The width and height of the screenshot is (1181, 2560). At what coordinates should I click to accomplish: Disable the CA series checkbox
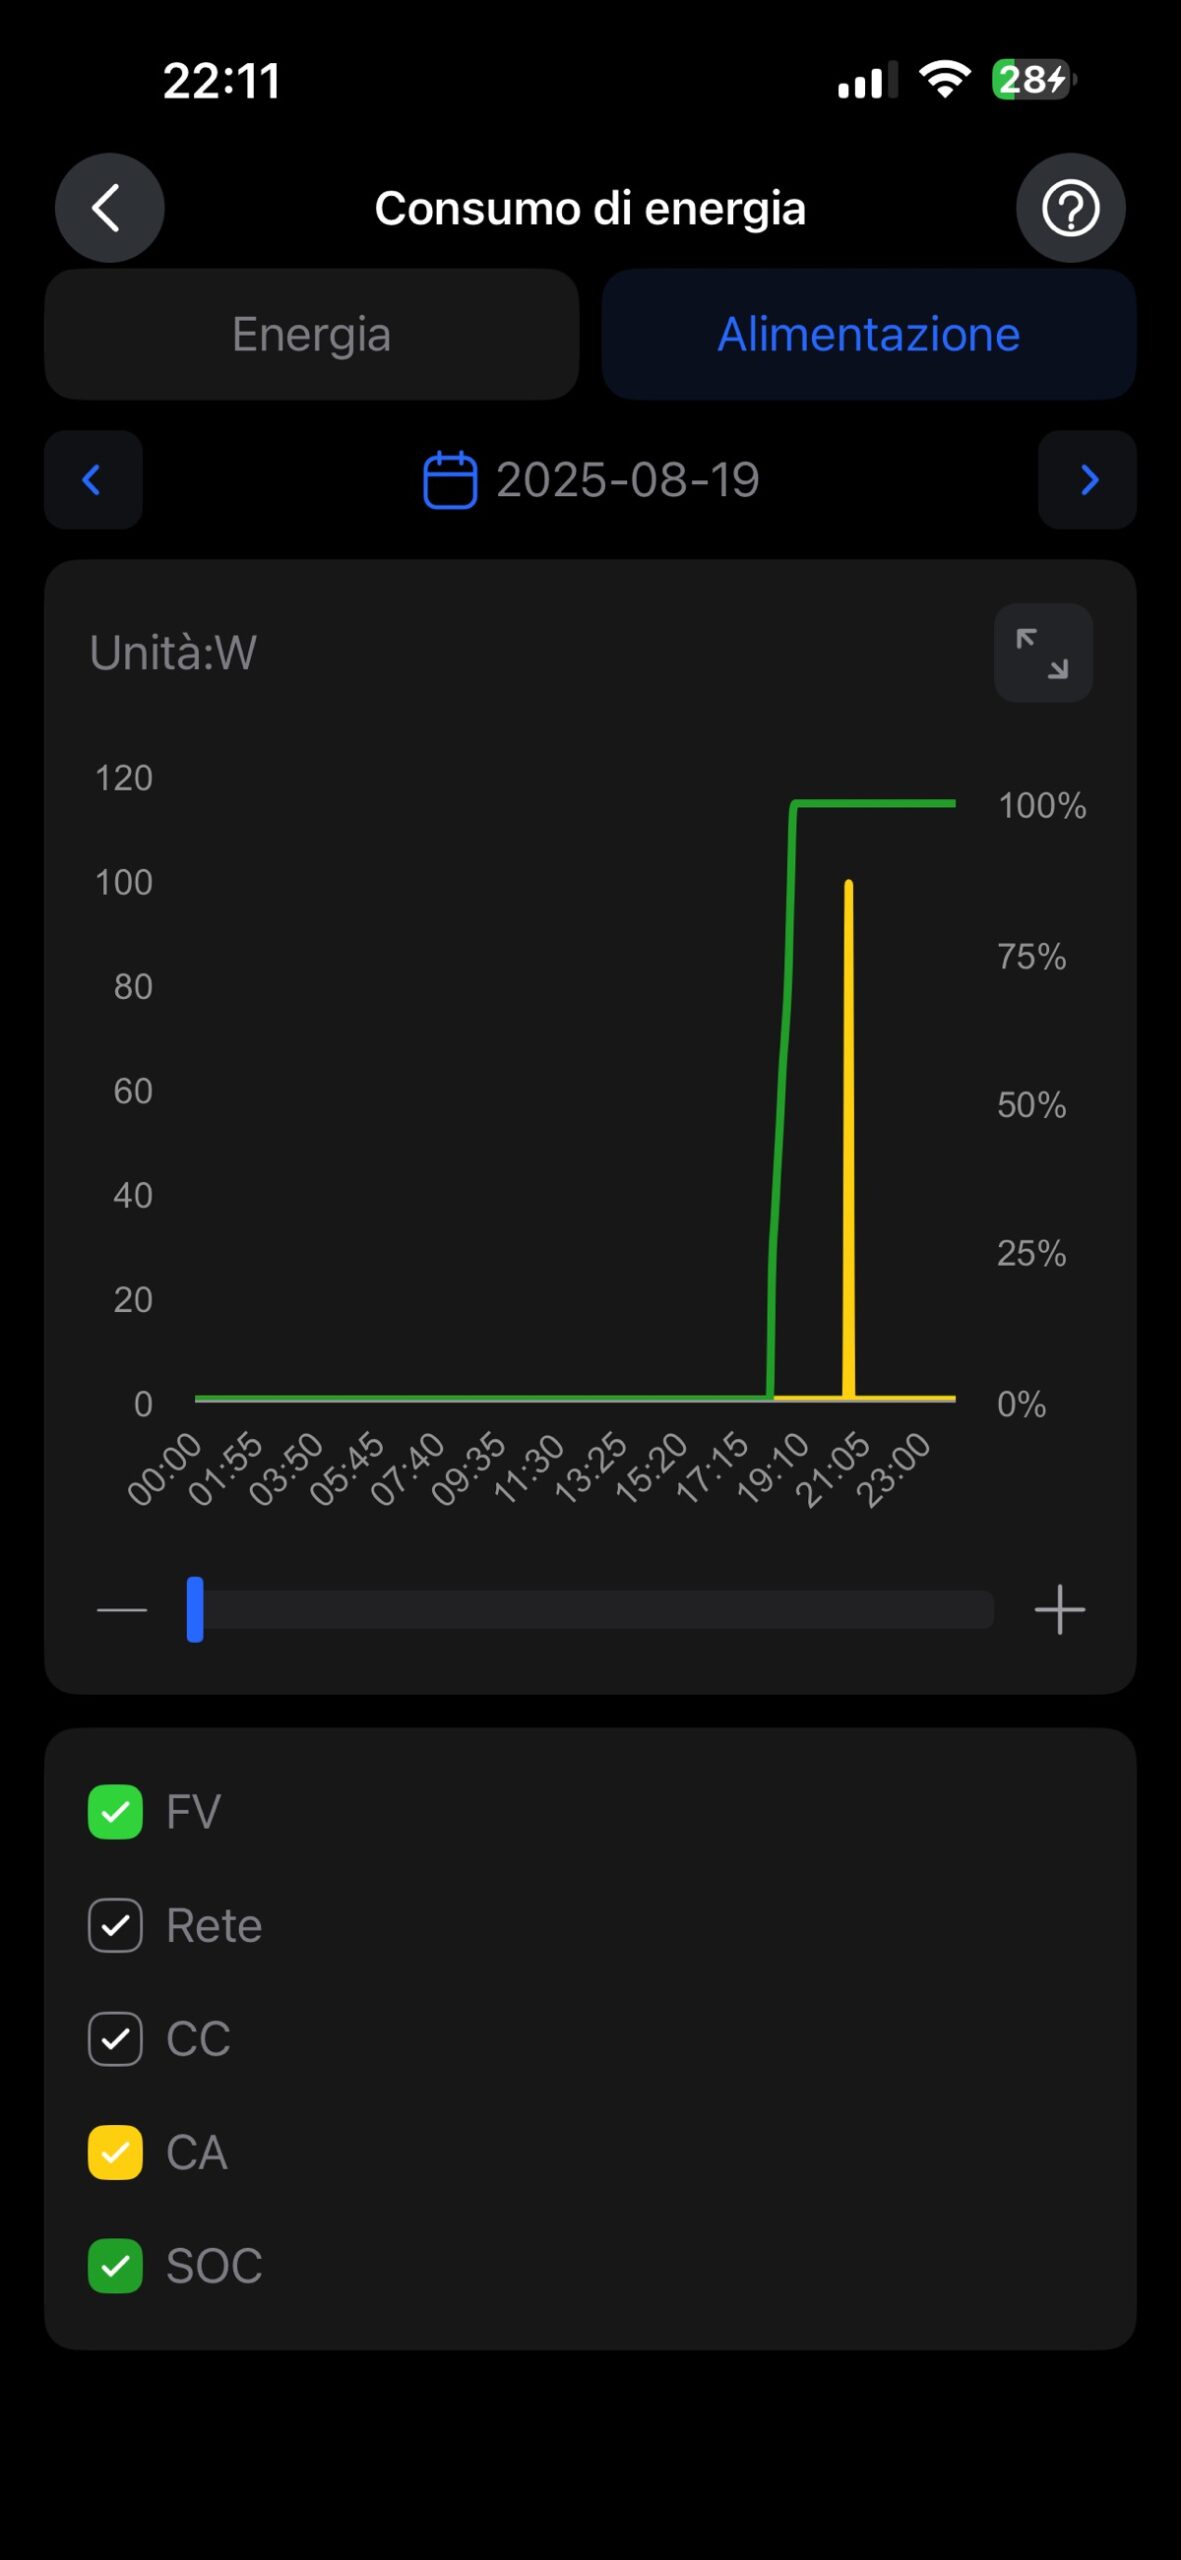pyautogui.click(x=115, y=2152)
